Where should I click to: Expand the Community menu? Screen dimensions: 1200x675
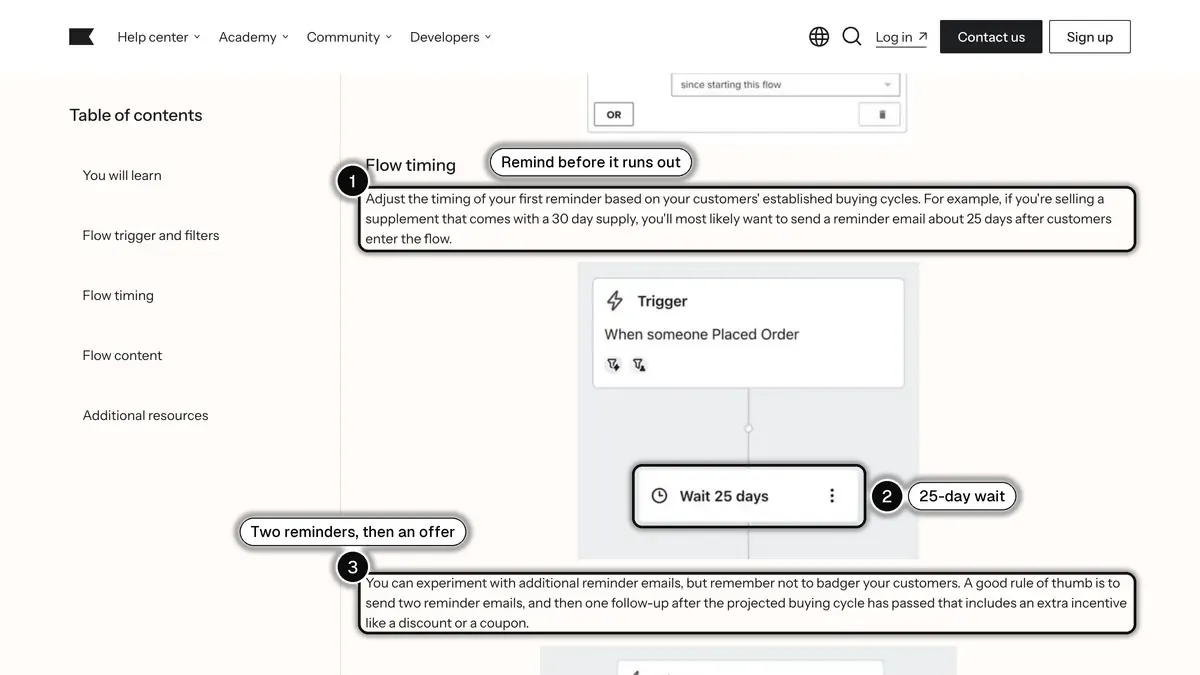tap(349, 37)
